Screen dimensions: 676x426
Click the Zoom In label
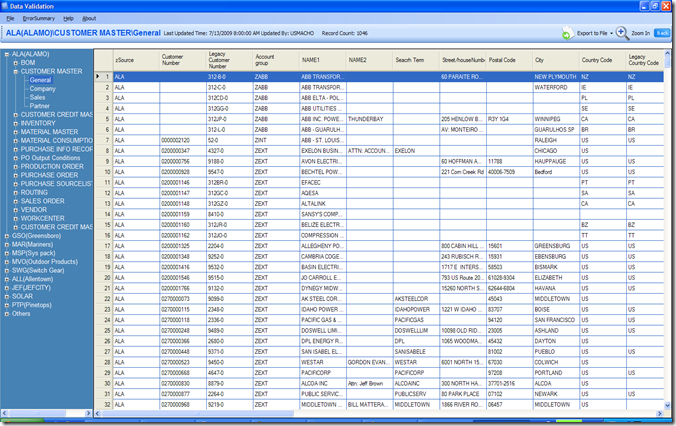[x=640, y=33]
